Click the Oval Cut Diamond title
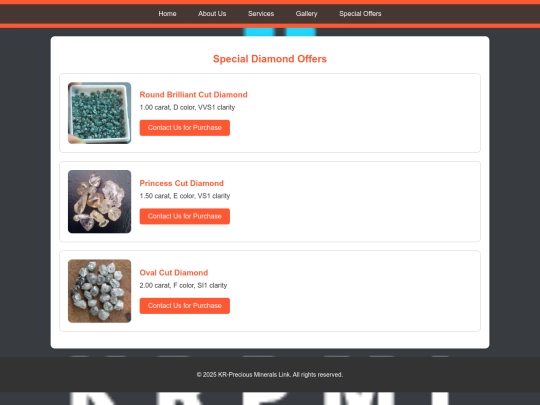 point(174,273)
